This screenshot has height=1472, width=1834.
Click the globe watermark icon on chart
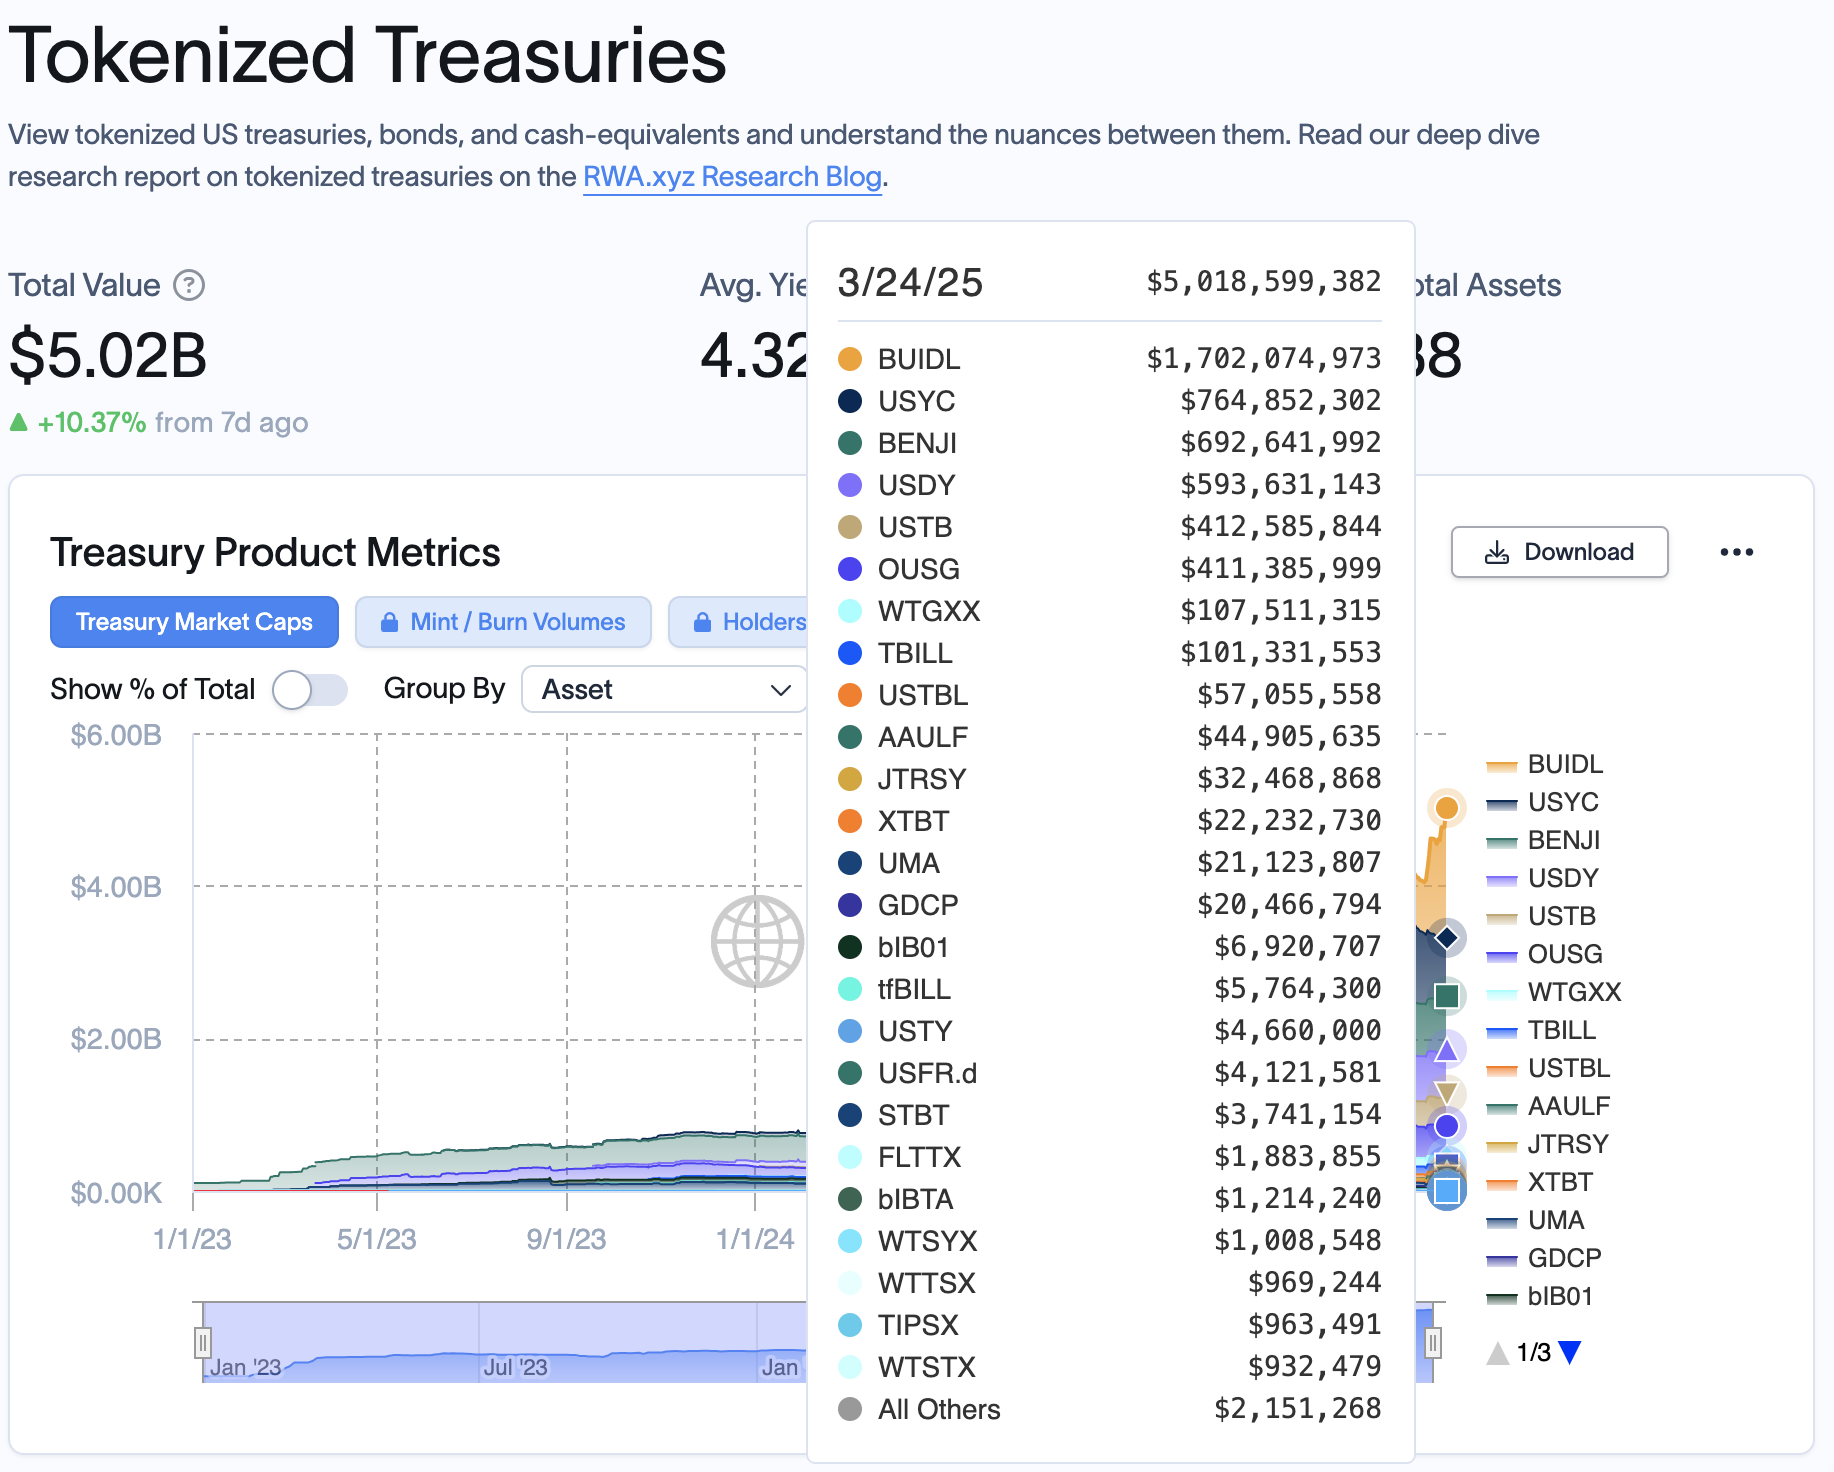click(x=757, y=941)
